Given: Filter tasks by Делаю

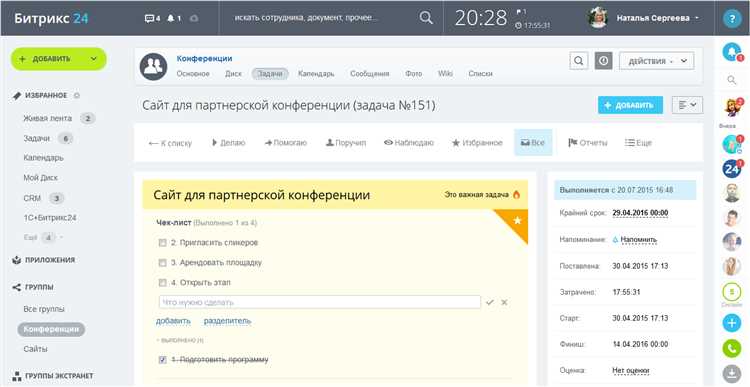Looking at the screenshot, I should [228, 143].
